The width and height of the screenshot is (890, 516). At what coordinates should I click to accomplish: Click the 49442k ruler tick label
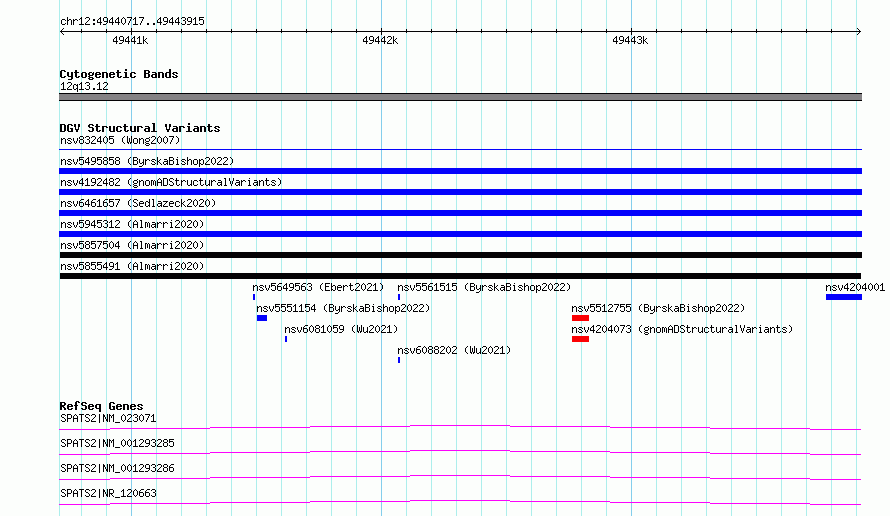[x=380, y=40]
